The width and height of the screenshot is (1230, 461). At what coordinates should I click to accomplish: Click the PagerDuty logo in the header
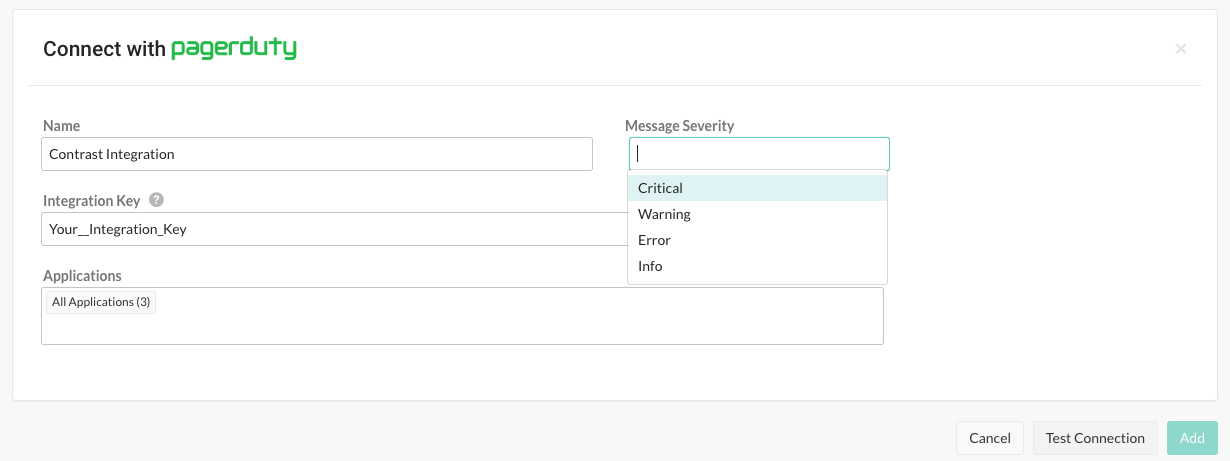pyautogui.click(x=234, y=48)
